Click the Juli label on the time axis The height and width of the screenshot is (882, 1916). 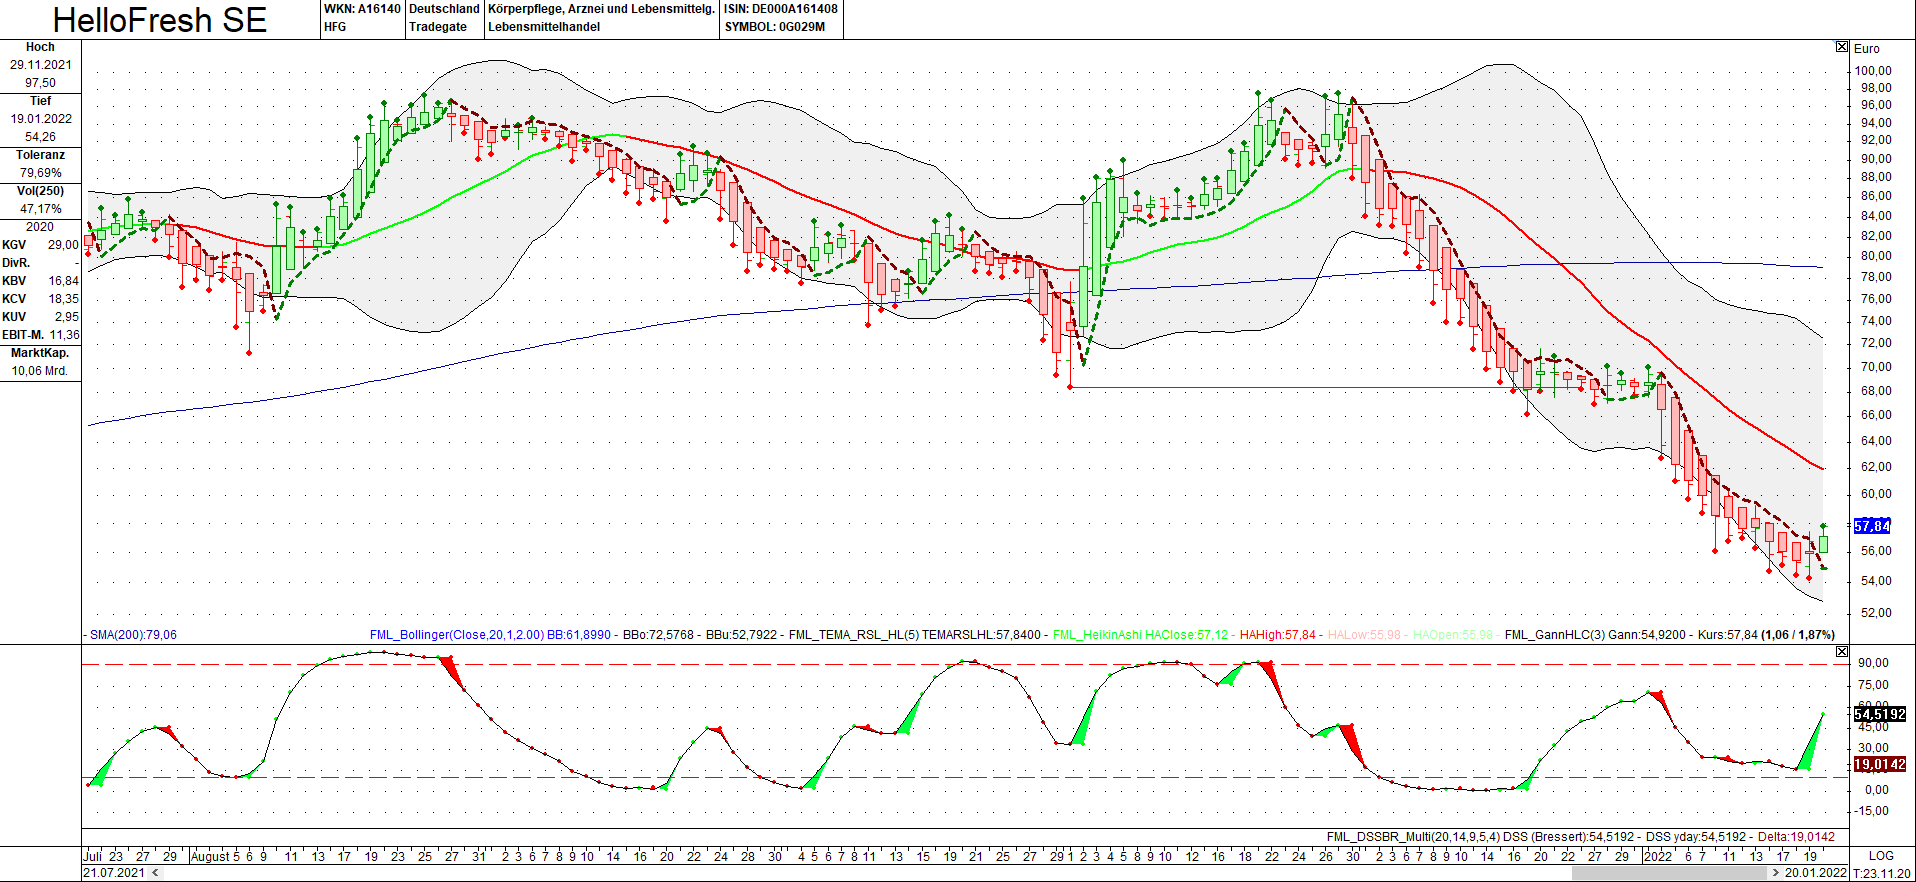(x=93, y=856)
